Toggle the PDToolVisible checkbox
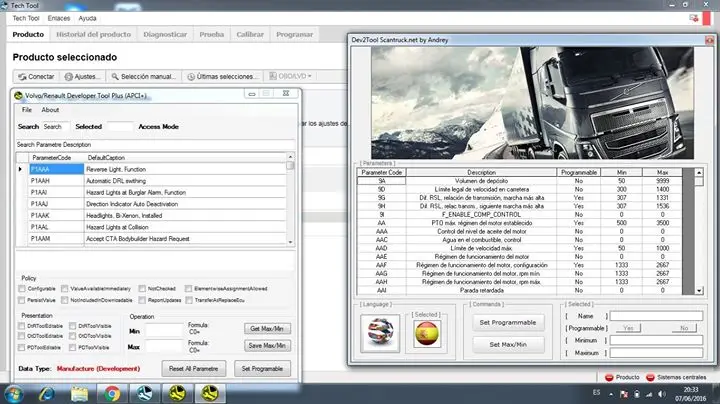The width and height of the screenshot is (720, 404). 73,348
